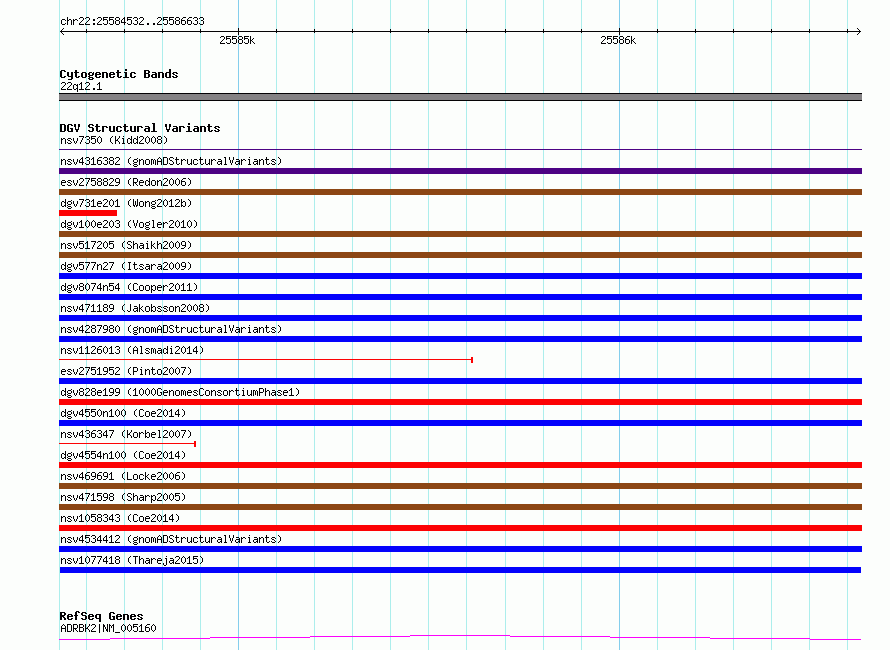Image resolution: width=890 pixels, height=650 pixels.
Task: Select variant label esv2751952 (Pinto2007)
Action: (126, 371)
